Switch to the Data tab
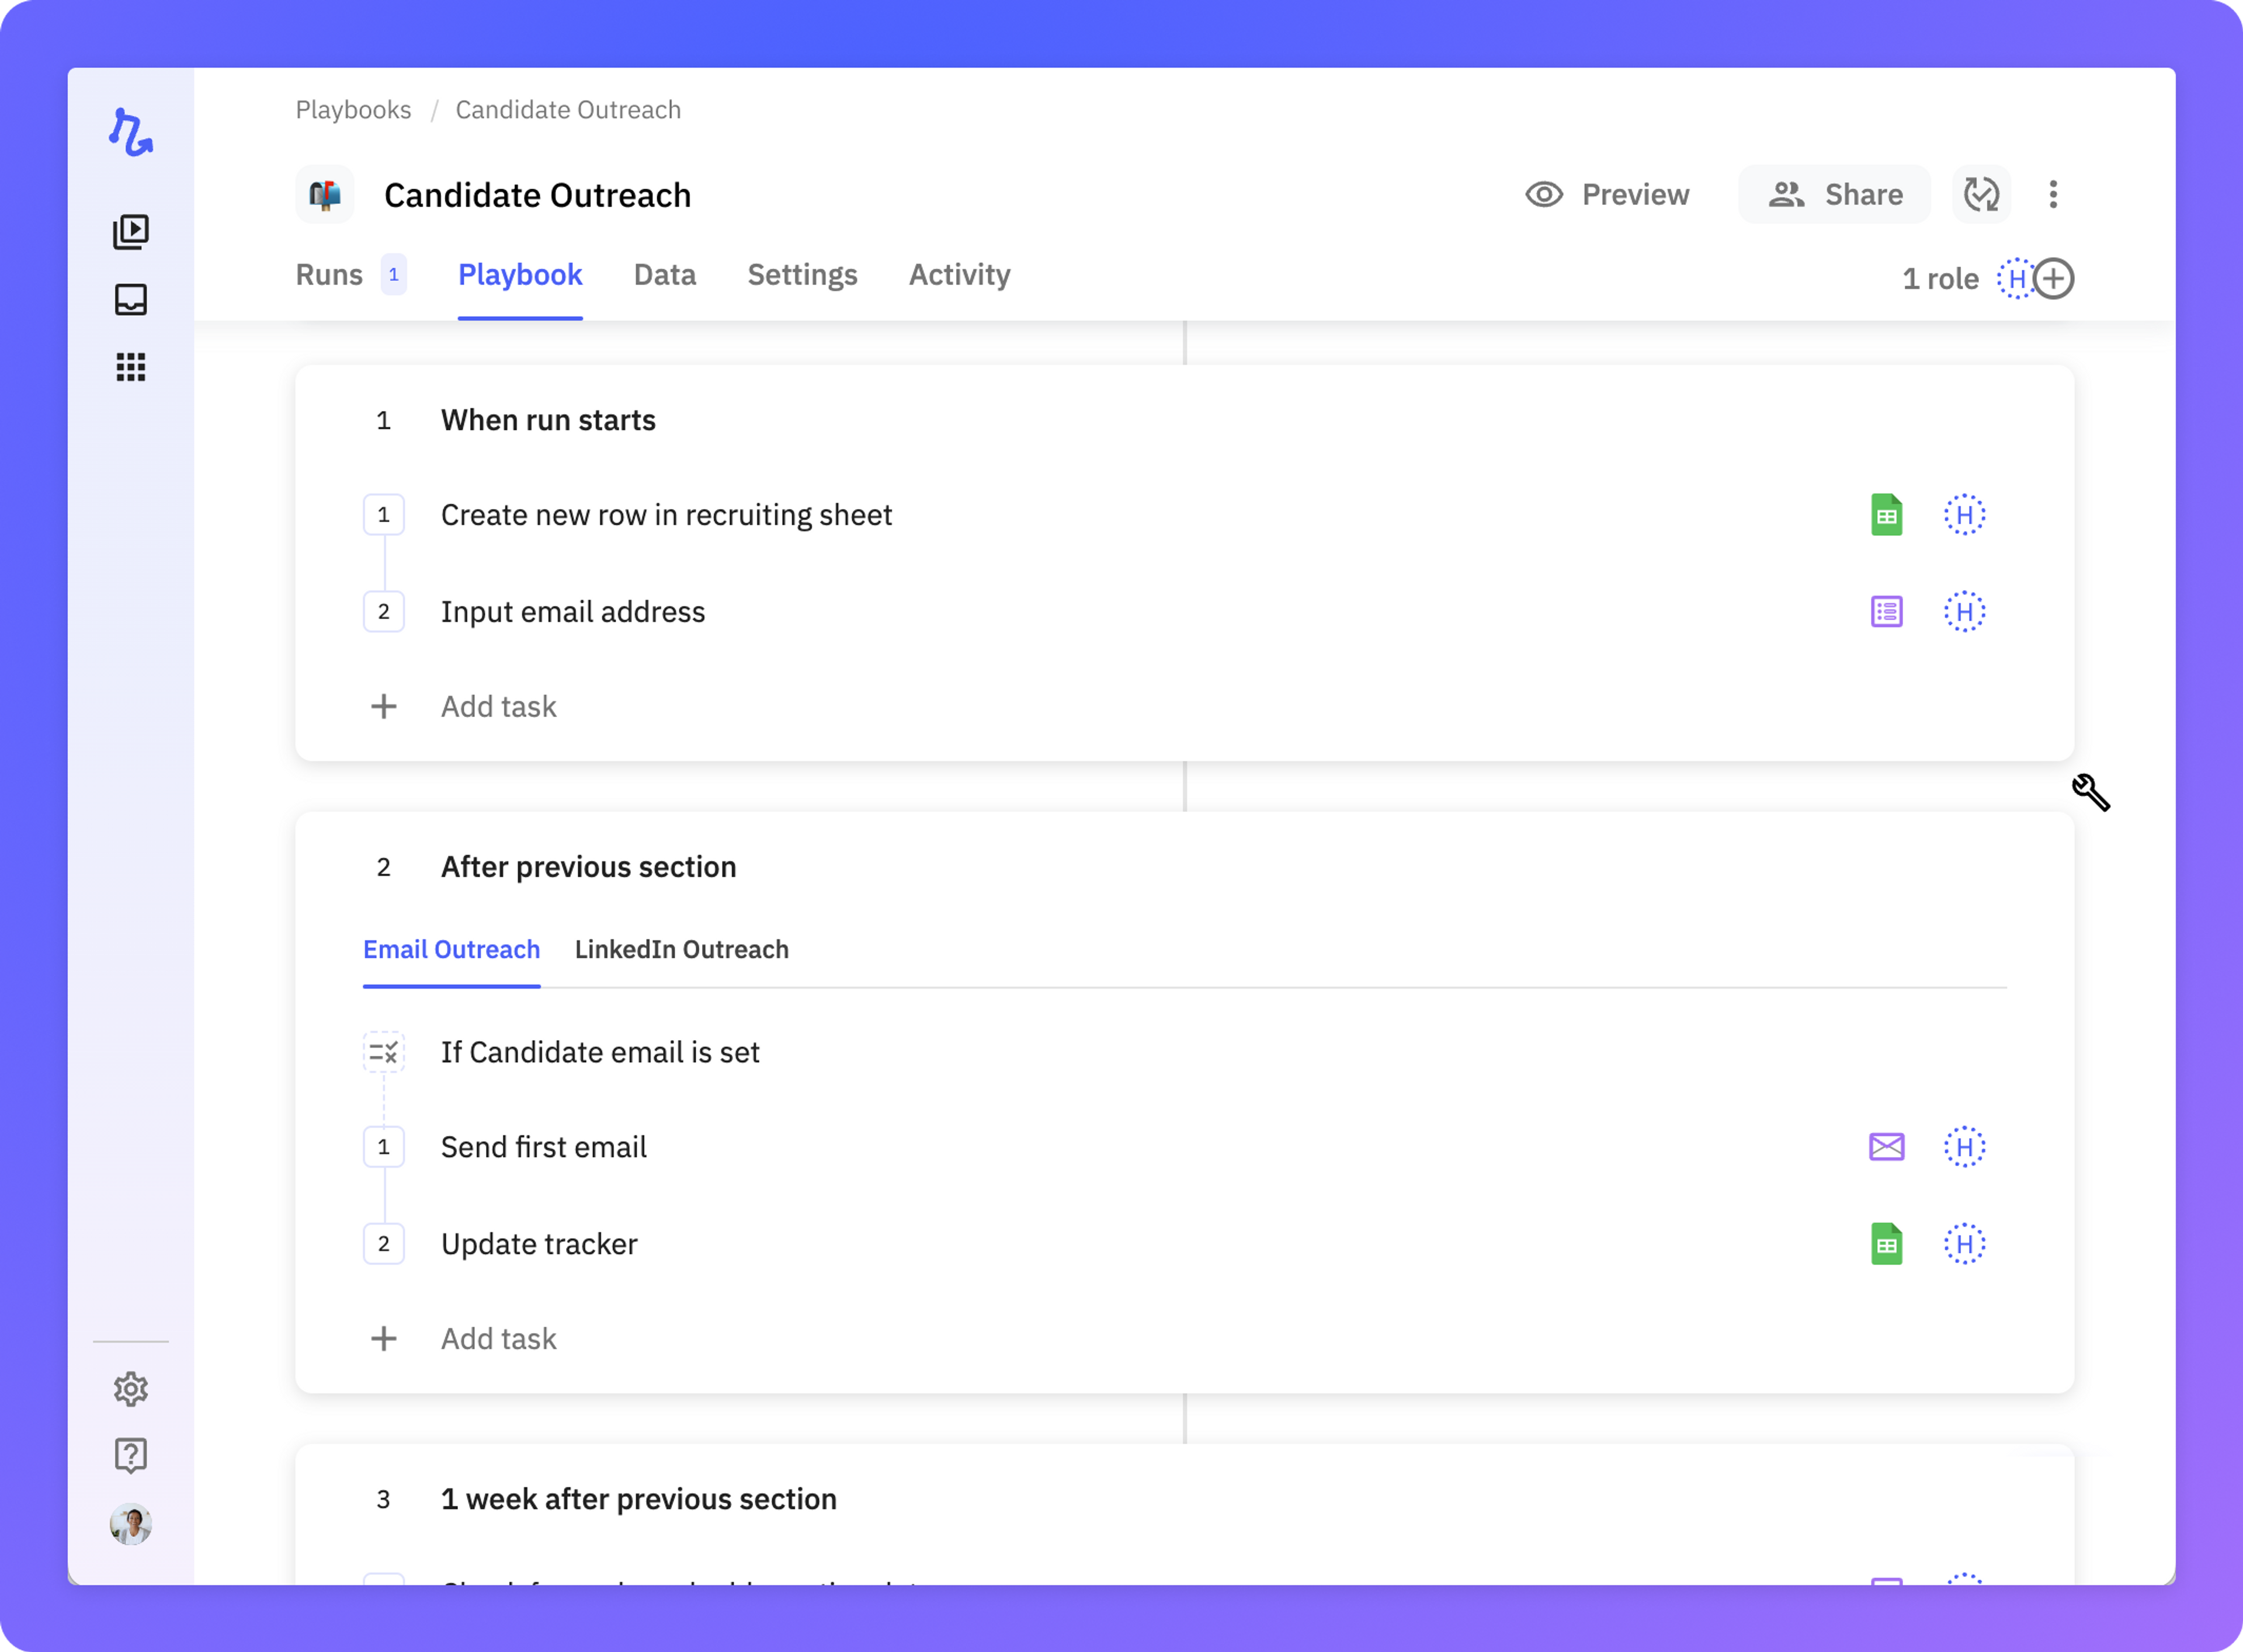 click(664, 275)
